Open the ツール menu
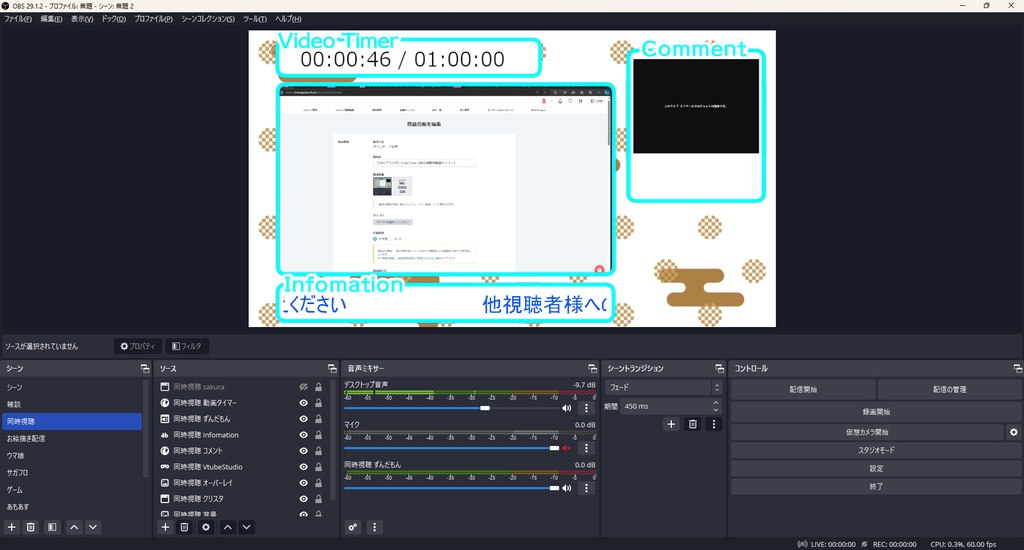The height and width of the screenshot is (550, 1024). [x=255, y=19]
